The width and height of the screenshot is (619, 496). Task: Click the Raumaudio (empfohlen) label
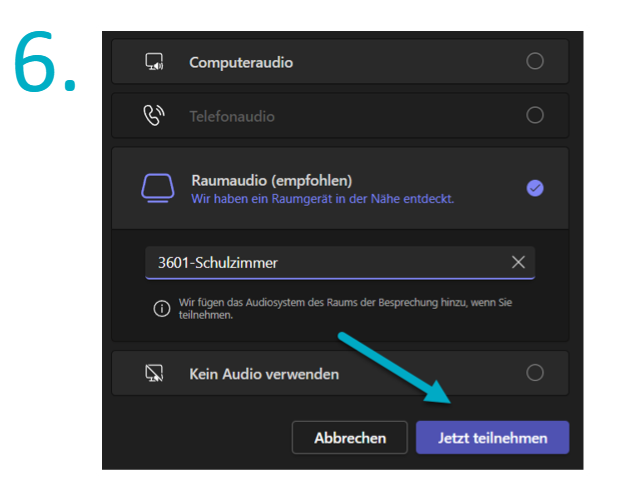tap(272, 180)
